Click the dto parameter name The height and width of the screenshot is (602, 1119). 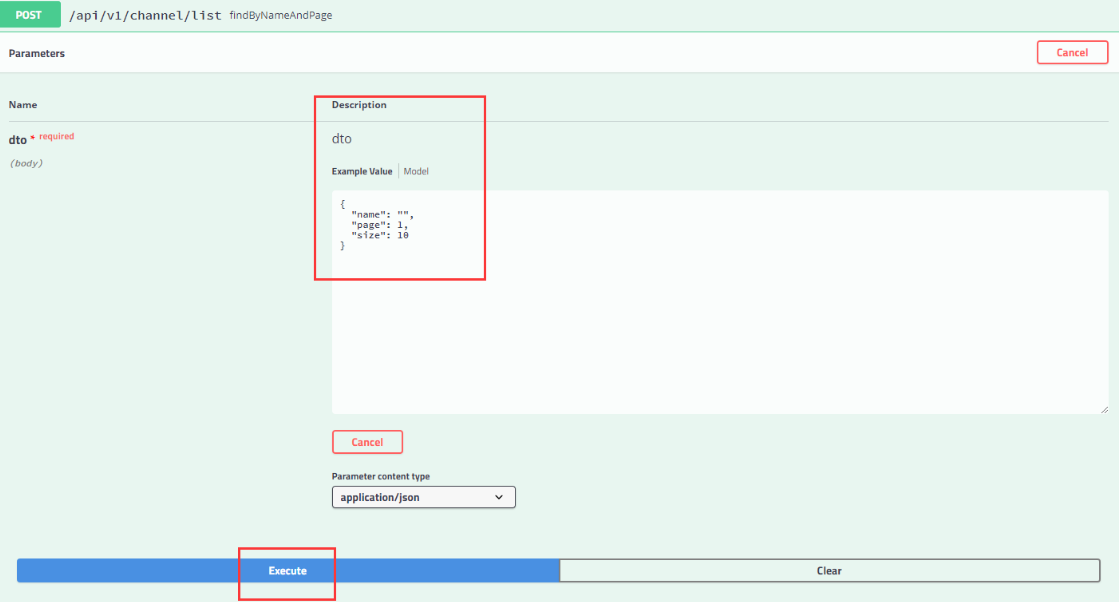18,140
